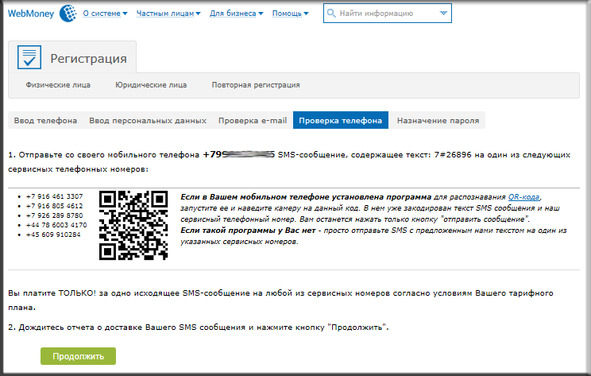Open the Помощь menu
This screenshot has width=591, height=376.
click(290, 14)
